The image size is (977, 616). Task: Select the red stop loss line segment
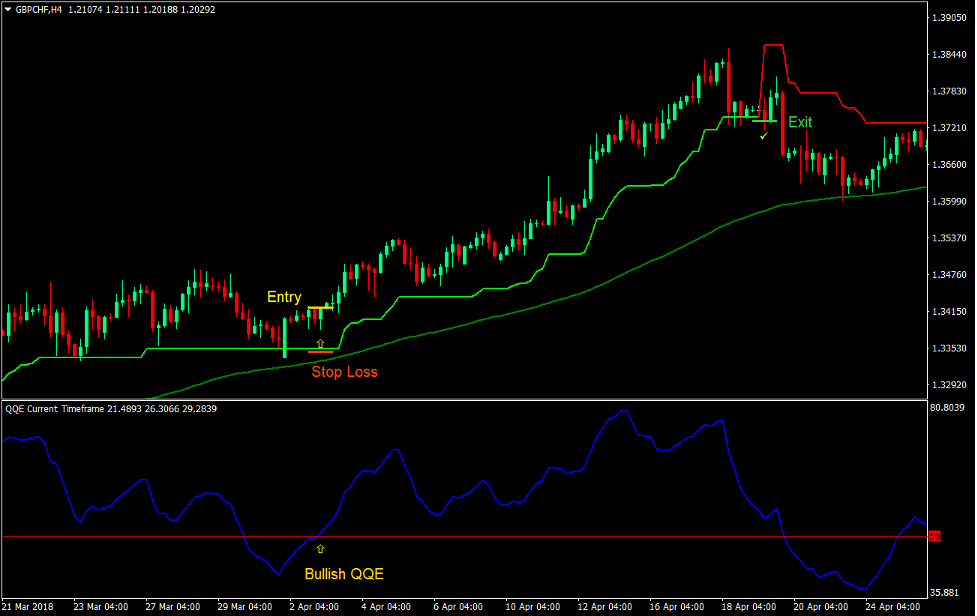pyautogui.click(x=320, y=352)
